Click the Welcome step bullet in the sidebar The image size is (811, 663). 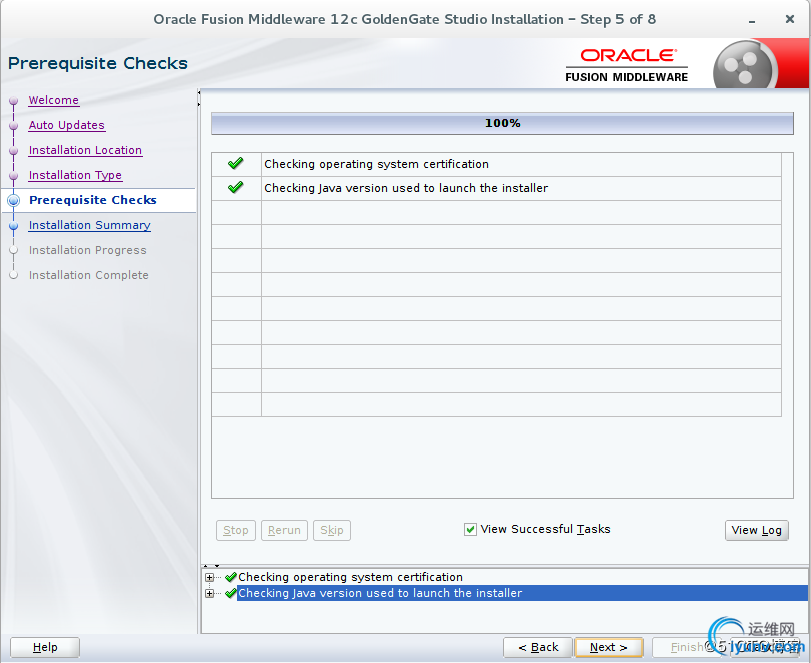tap(14, 100)
